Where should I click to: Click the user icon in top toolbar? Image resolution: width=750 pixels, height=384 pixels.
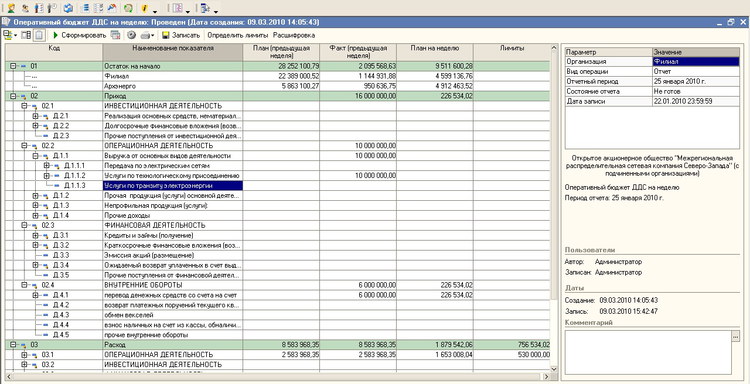(11, 8)
